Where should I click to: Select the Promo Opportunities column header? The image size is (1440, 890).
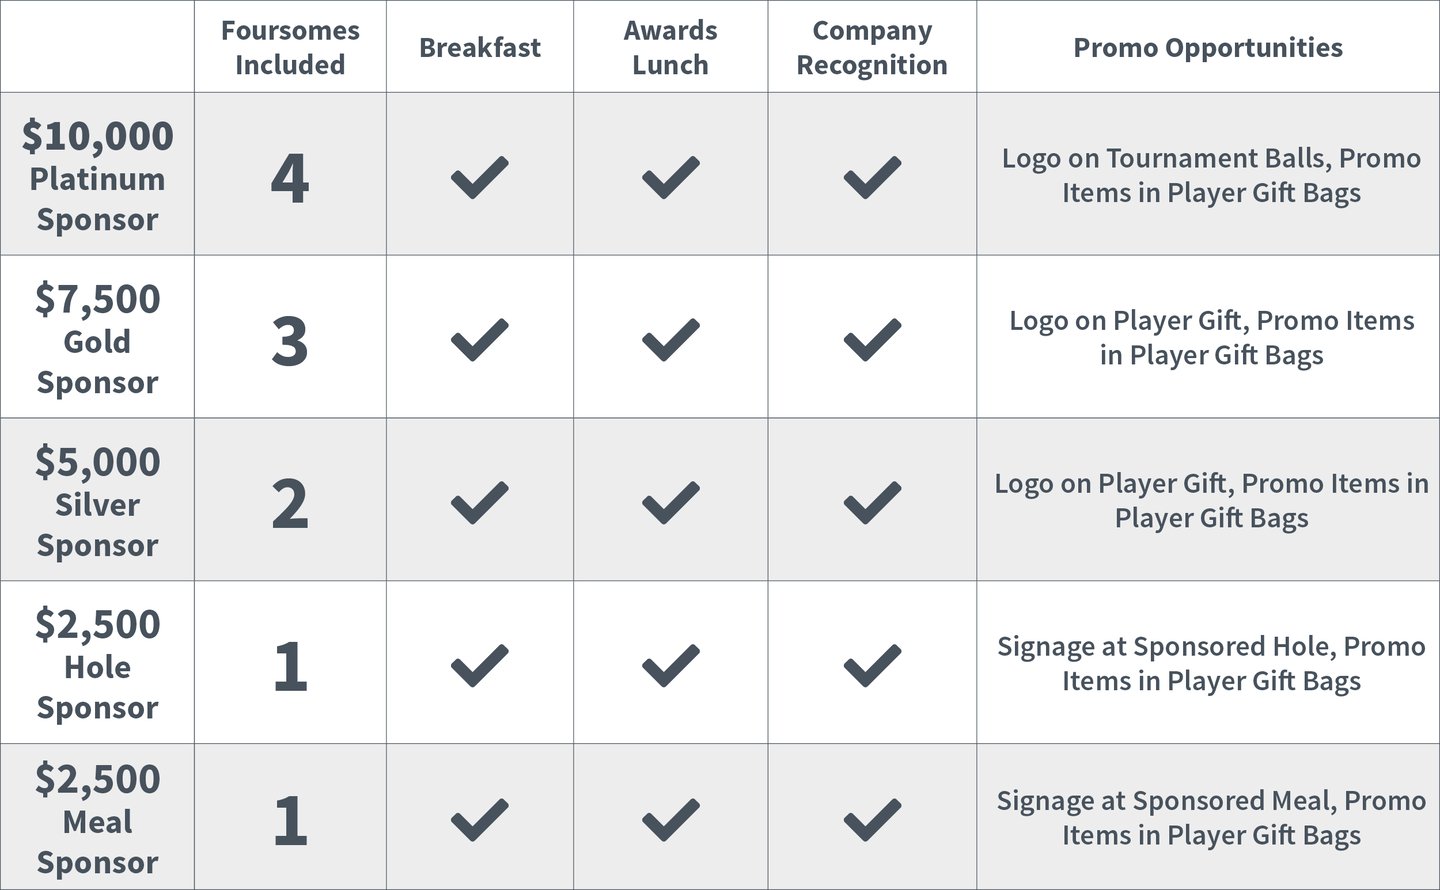coord(1208,47)
